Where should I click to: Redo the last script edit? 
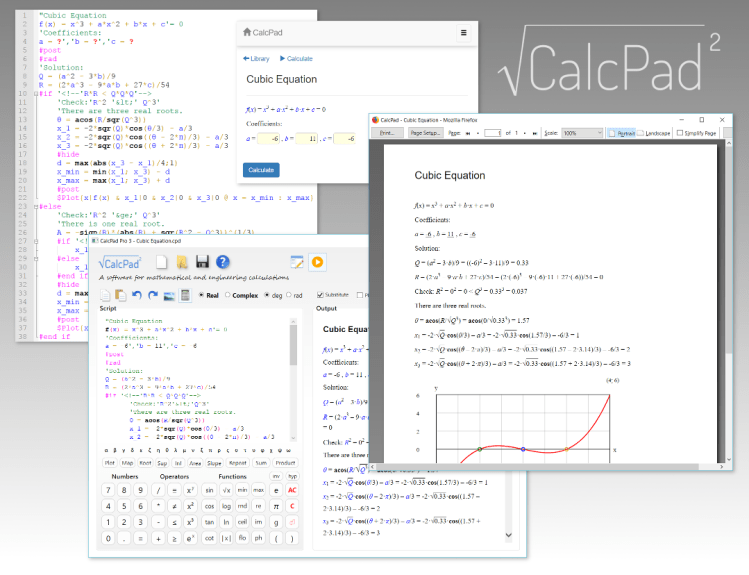point(153,296)
